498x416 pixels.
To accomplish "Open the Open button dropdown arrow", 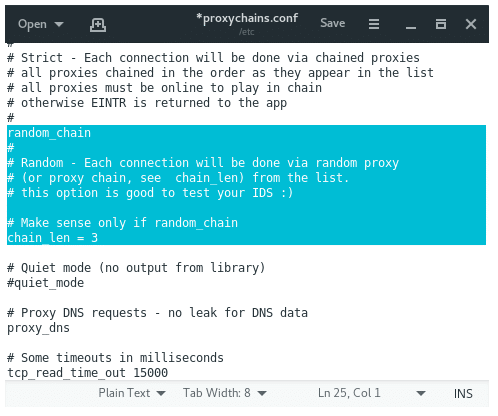I will (59, 24).
